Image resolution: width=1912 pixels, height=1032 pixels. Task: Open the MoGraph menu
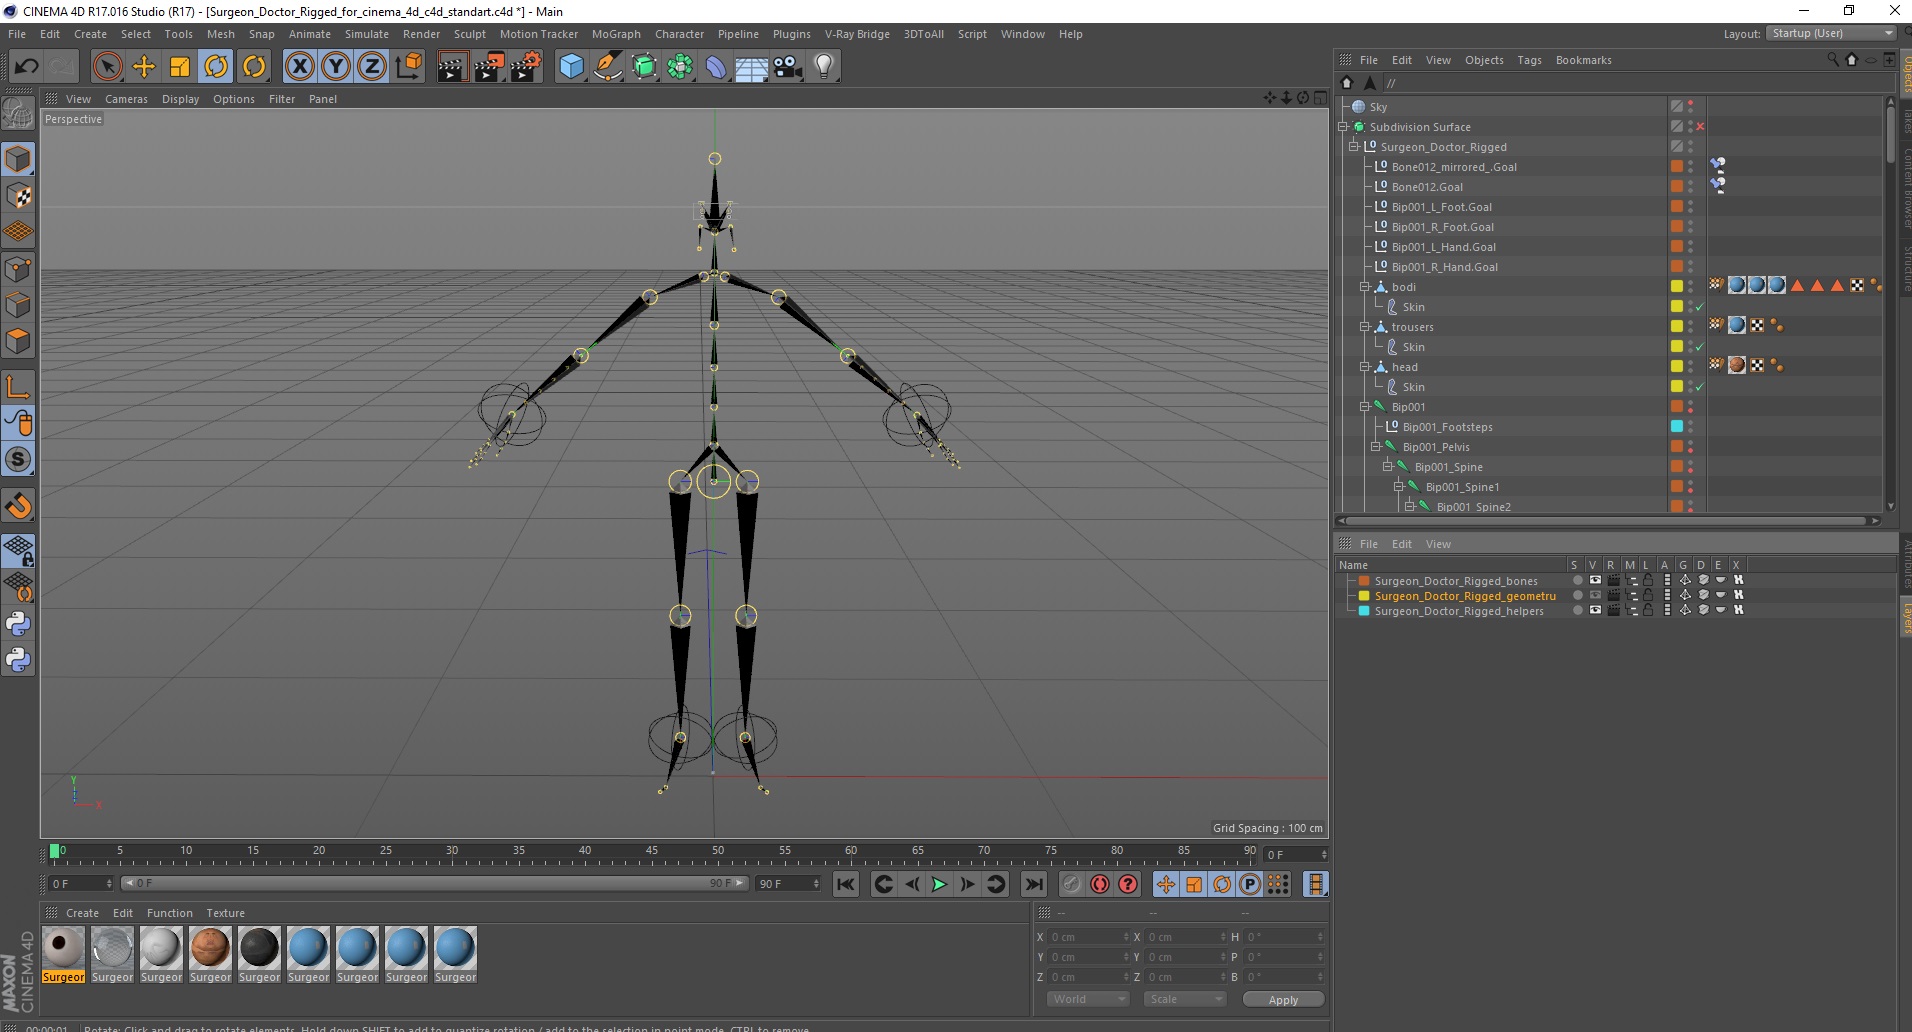[616, 34]
